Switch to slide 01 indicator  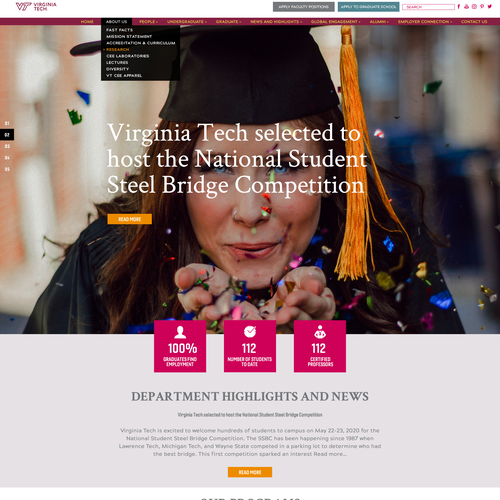click(7, 123)
